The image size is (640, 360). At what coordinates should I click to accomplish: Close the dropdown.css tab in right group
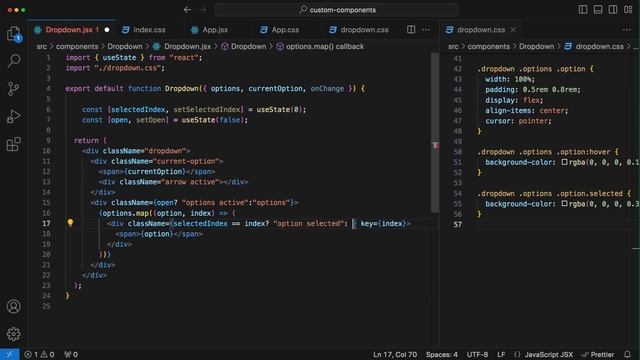click(x=513, y=29)
